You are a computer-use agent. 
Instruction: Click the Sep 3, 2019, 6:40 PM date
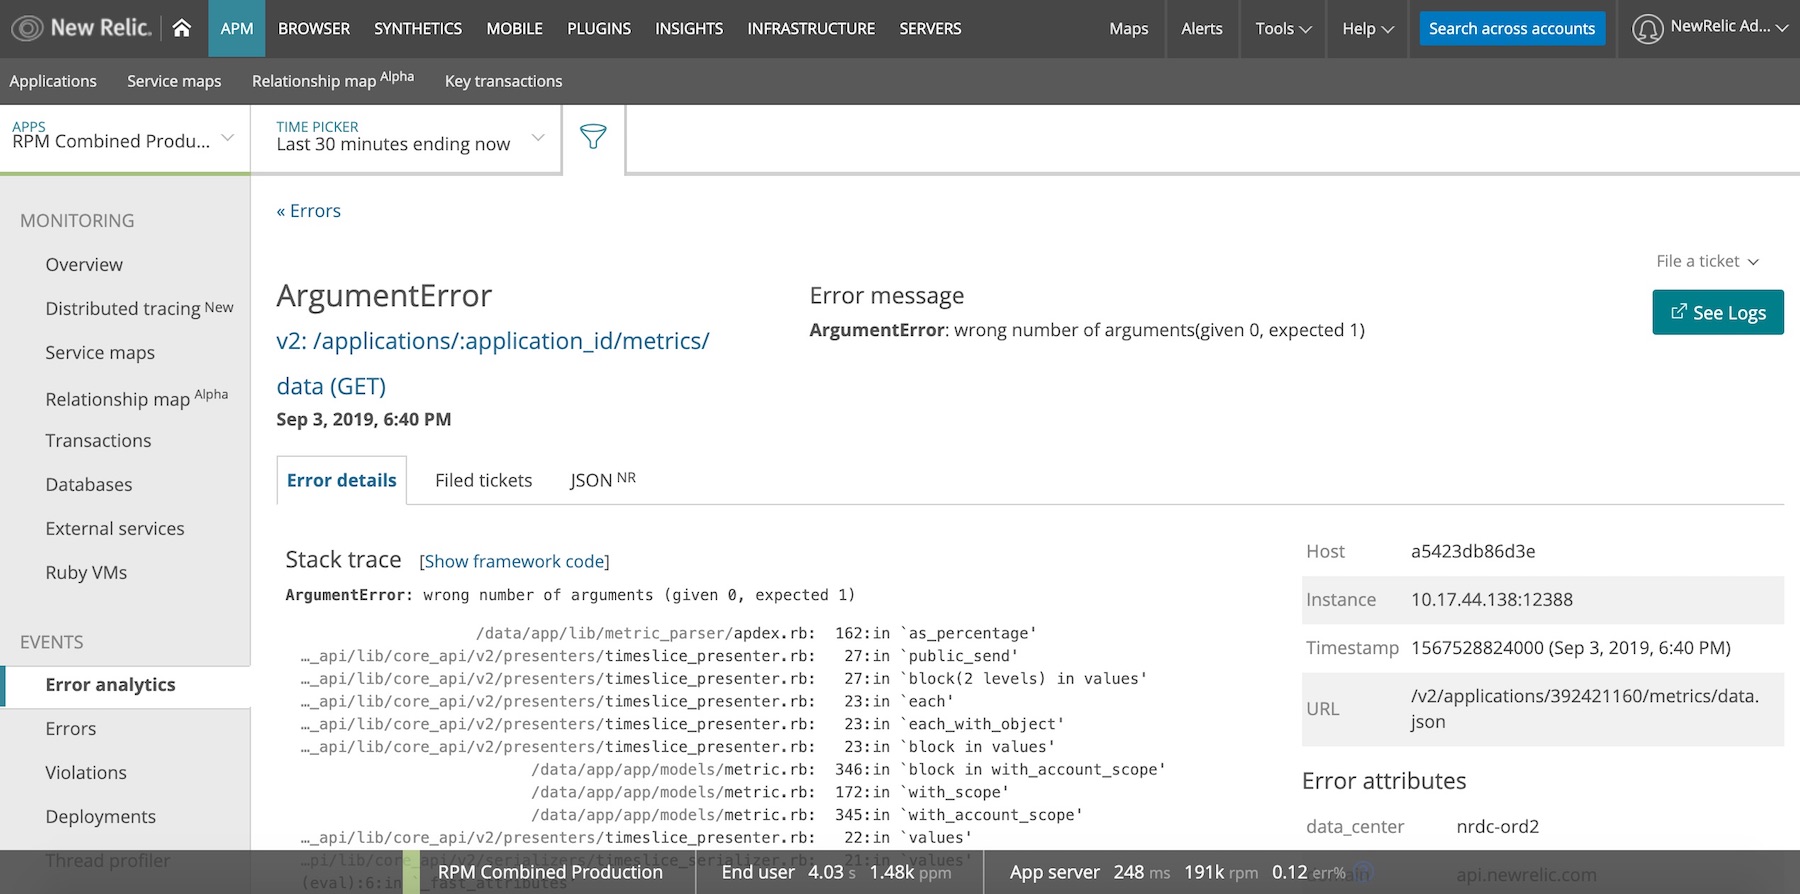click(x=364, y=419)
